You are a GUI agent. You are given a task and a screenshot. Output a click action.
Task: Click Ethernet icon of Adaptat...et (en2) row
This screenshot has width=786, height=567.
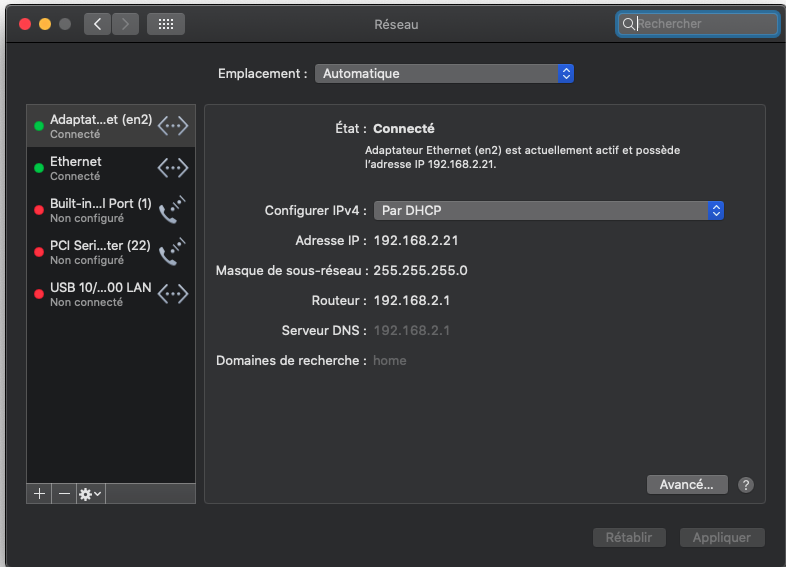[173, 125]
